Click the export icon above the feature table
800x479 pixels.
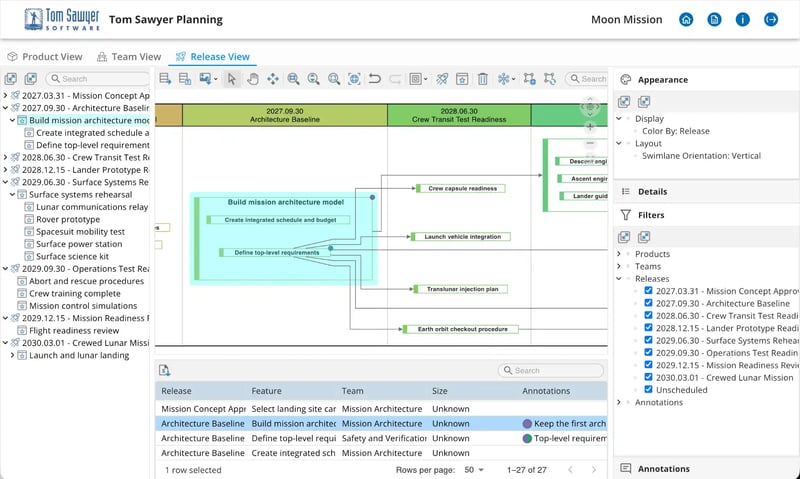tap(164, 370)
